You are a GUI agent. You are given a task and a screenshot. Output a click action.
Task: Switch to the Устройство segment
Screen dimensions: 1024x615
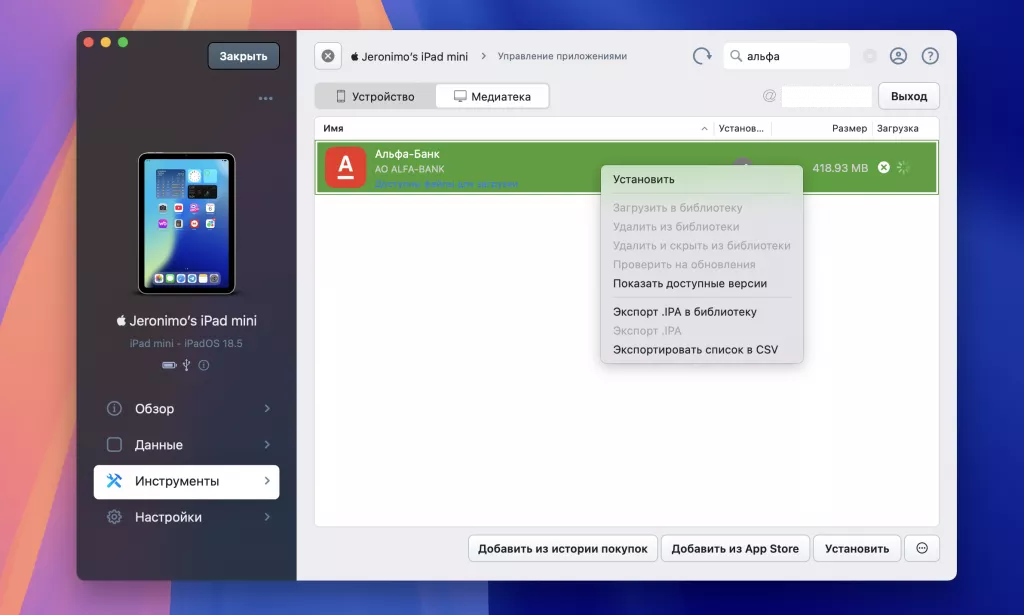[375, 97]
